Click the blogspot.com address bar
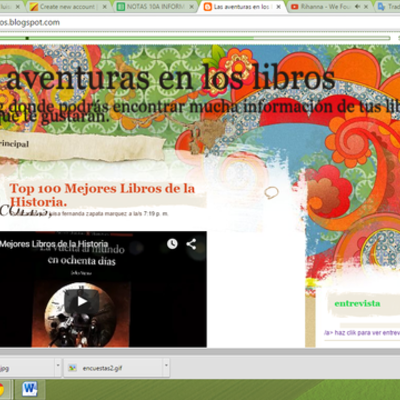400x400 pixels. click(200, 23)
